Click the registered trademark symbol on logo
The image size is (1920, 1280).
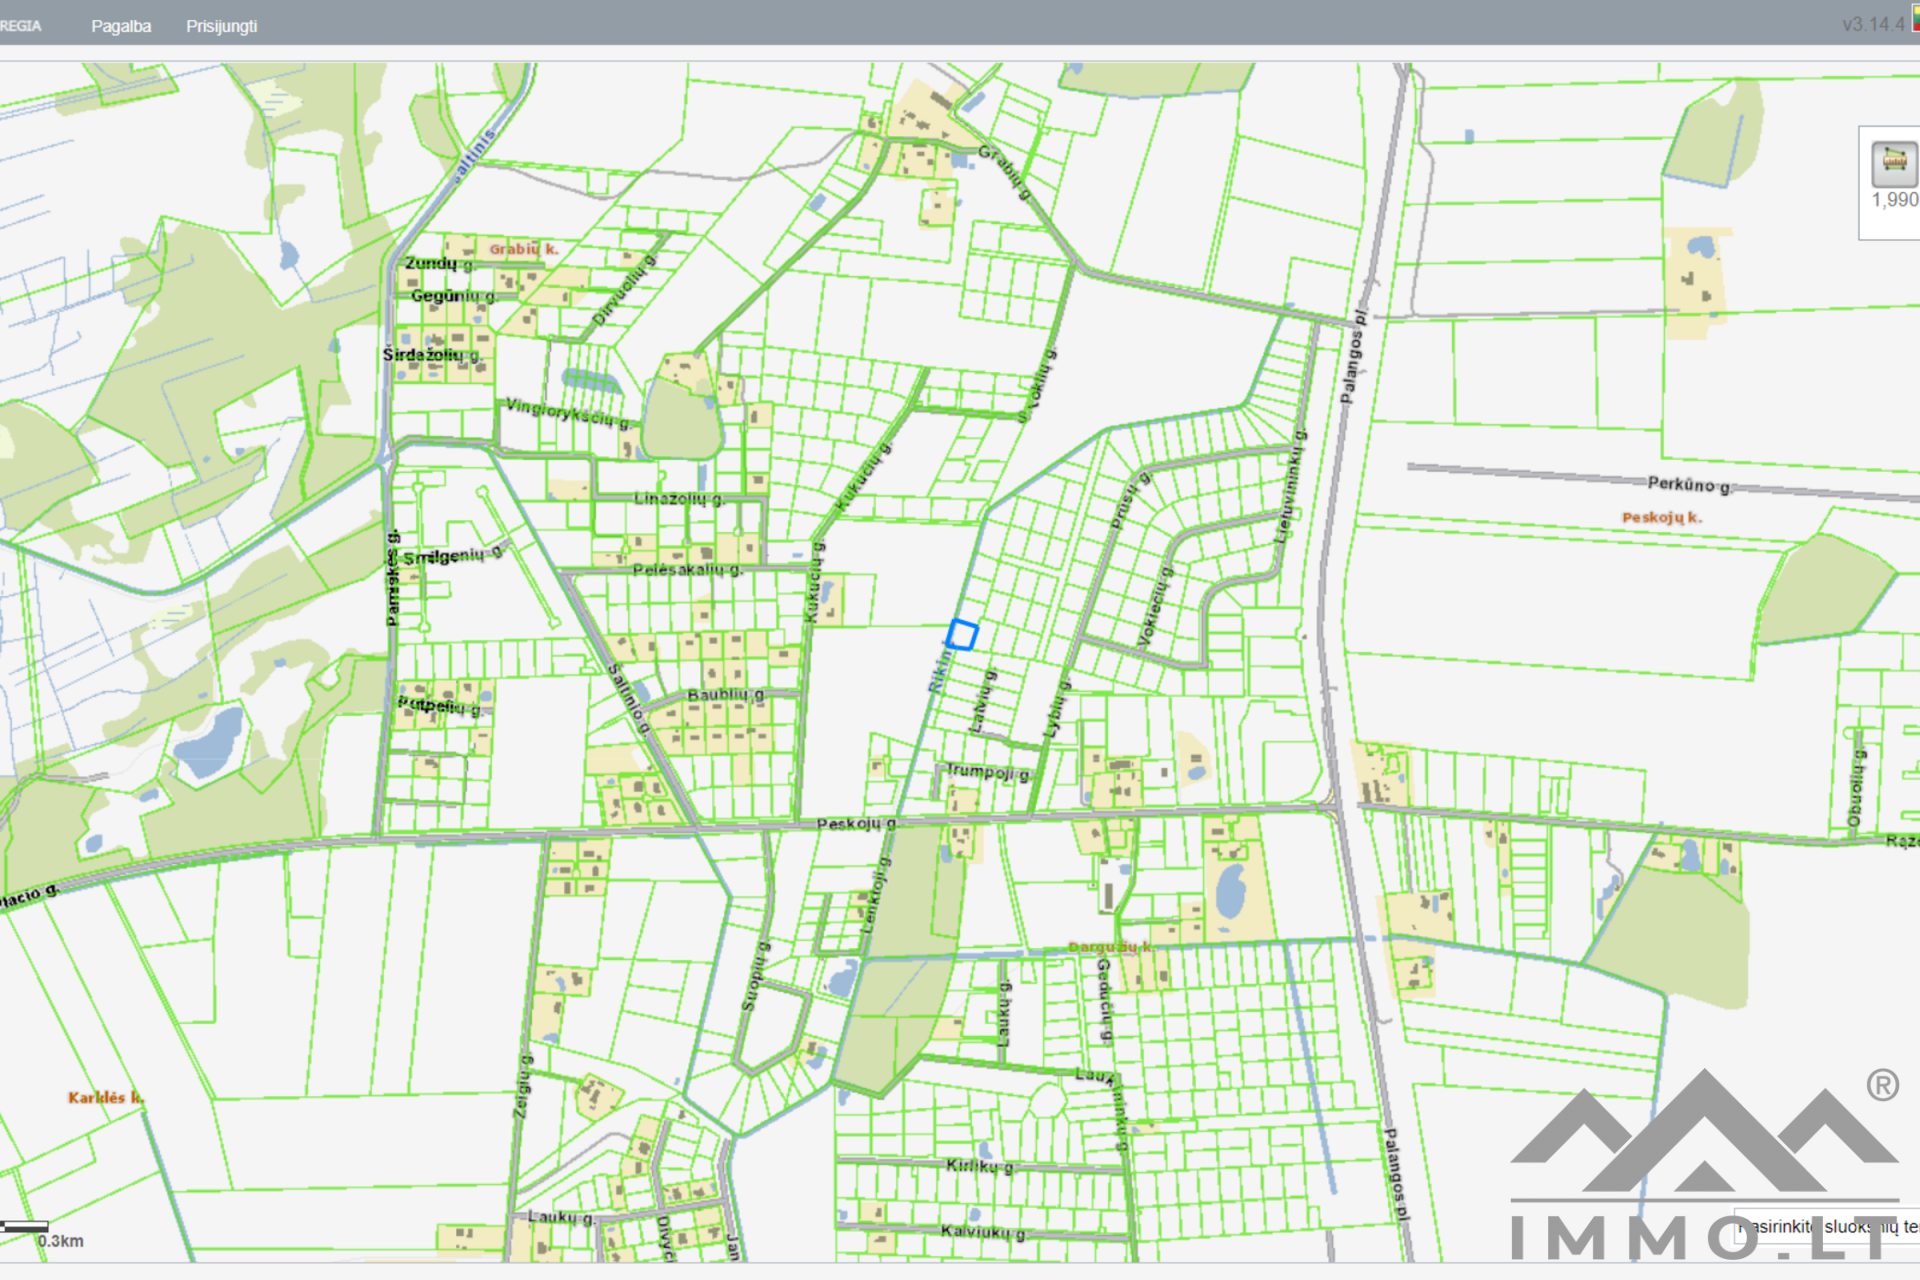(x=1882, y=1085)
